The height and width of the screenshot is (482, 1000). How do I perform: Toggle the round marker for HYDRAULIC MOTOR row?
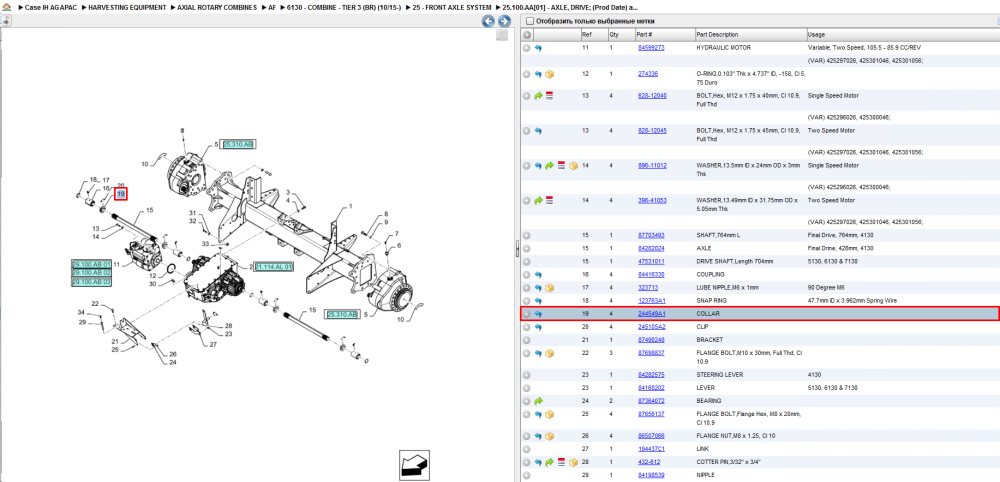pyautogui.click(x=526, y=48)
